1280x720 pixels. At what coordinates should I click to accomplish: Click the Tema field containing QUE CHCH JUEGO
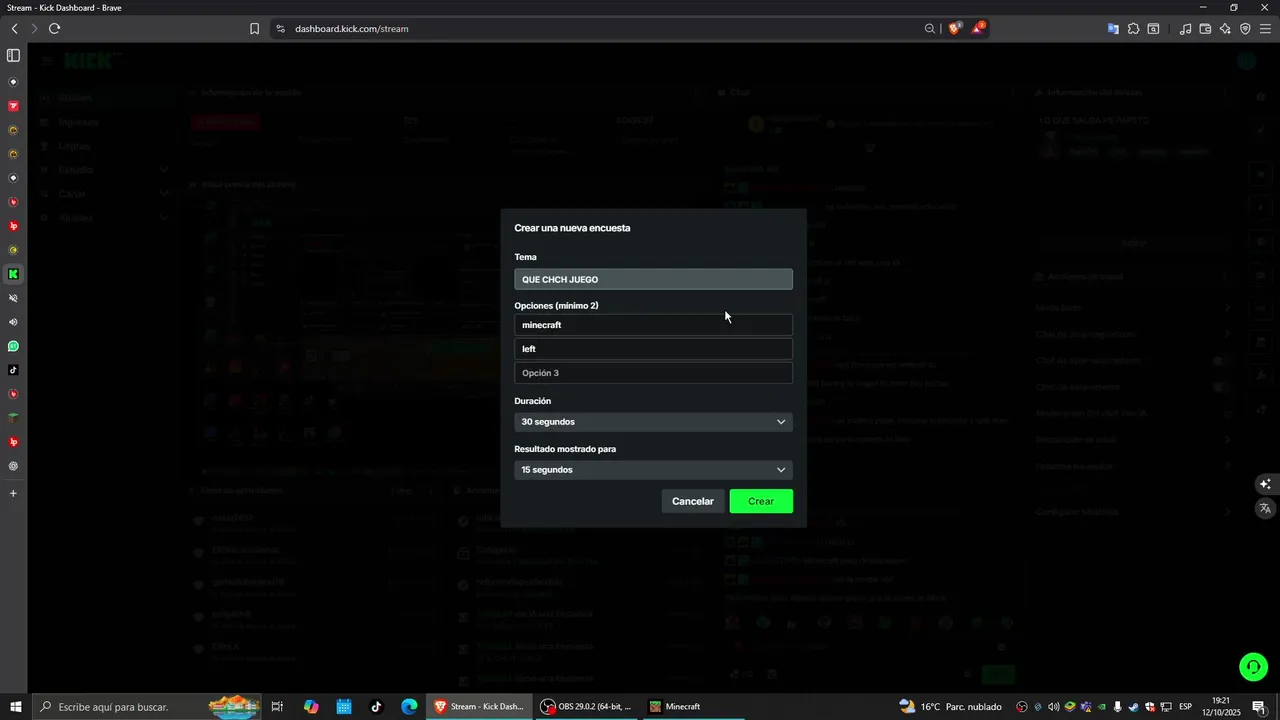tap(653, 279)
